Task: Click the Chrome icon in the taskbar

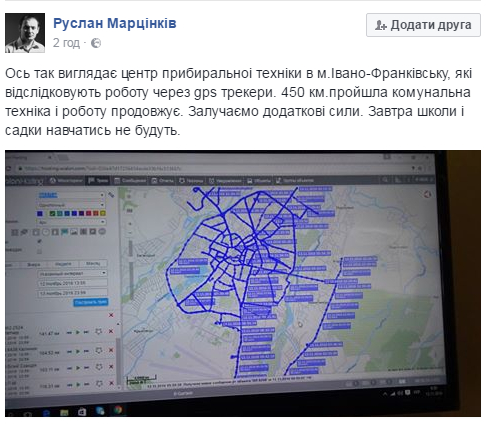Action: click(x=118, y=410)
